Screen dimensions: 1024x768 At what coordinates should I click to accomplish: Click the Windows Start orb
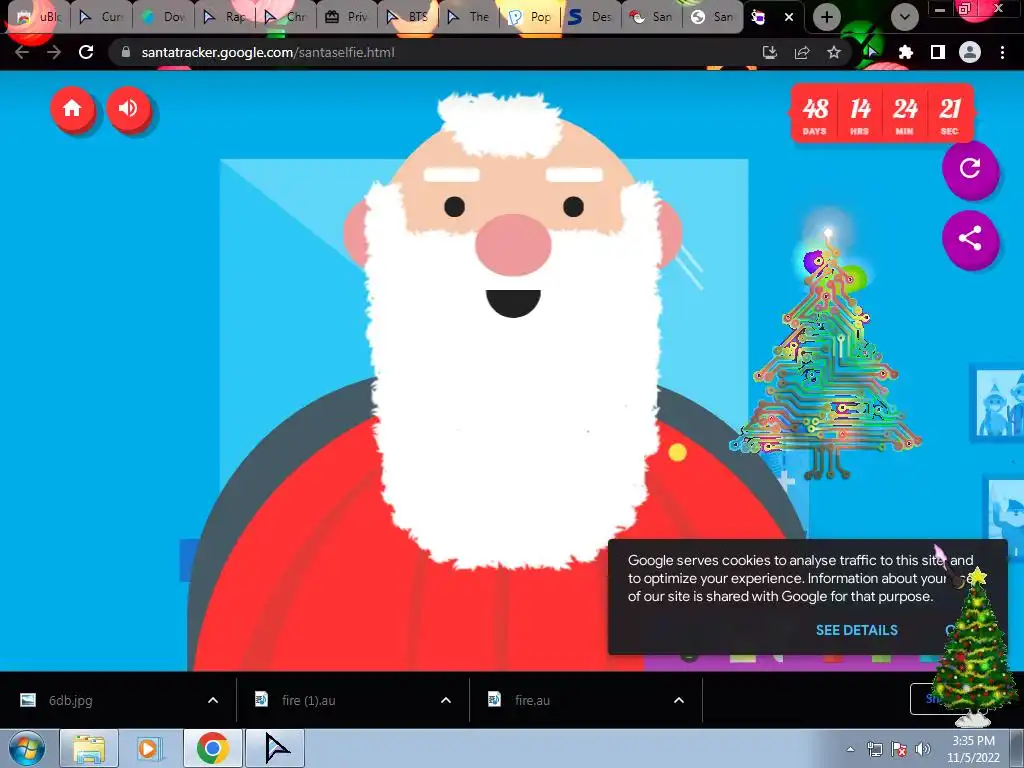pos(26,748)
